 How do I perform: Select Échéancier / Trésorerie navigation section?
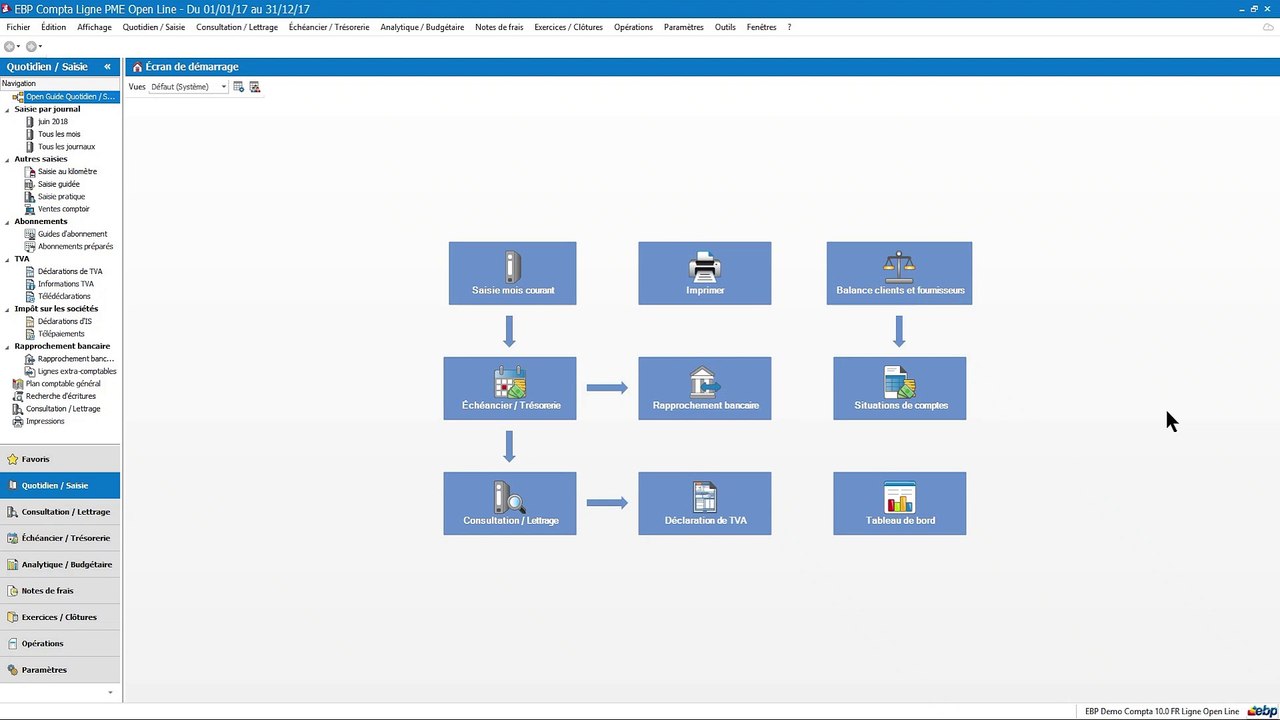[x=60, y=538]
